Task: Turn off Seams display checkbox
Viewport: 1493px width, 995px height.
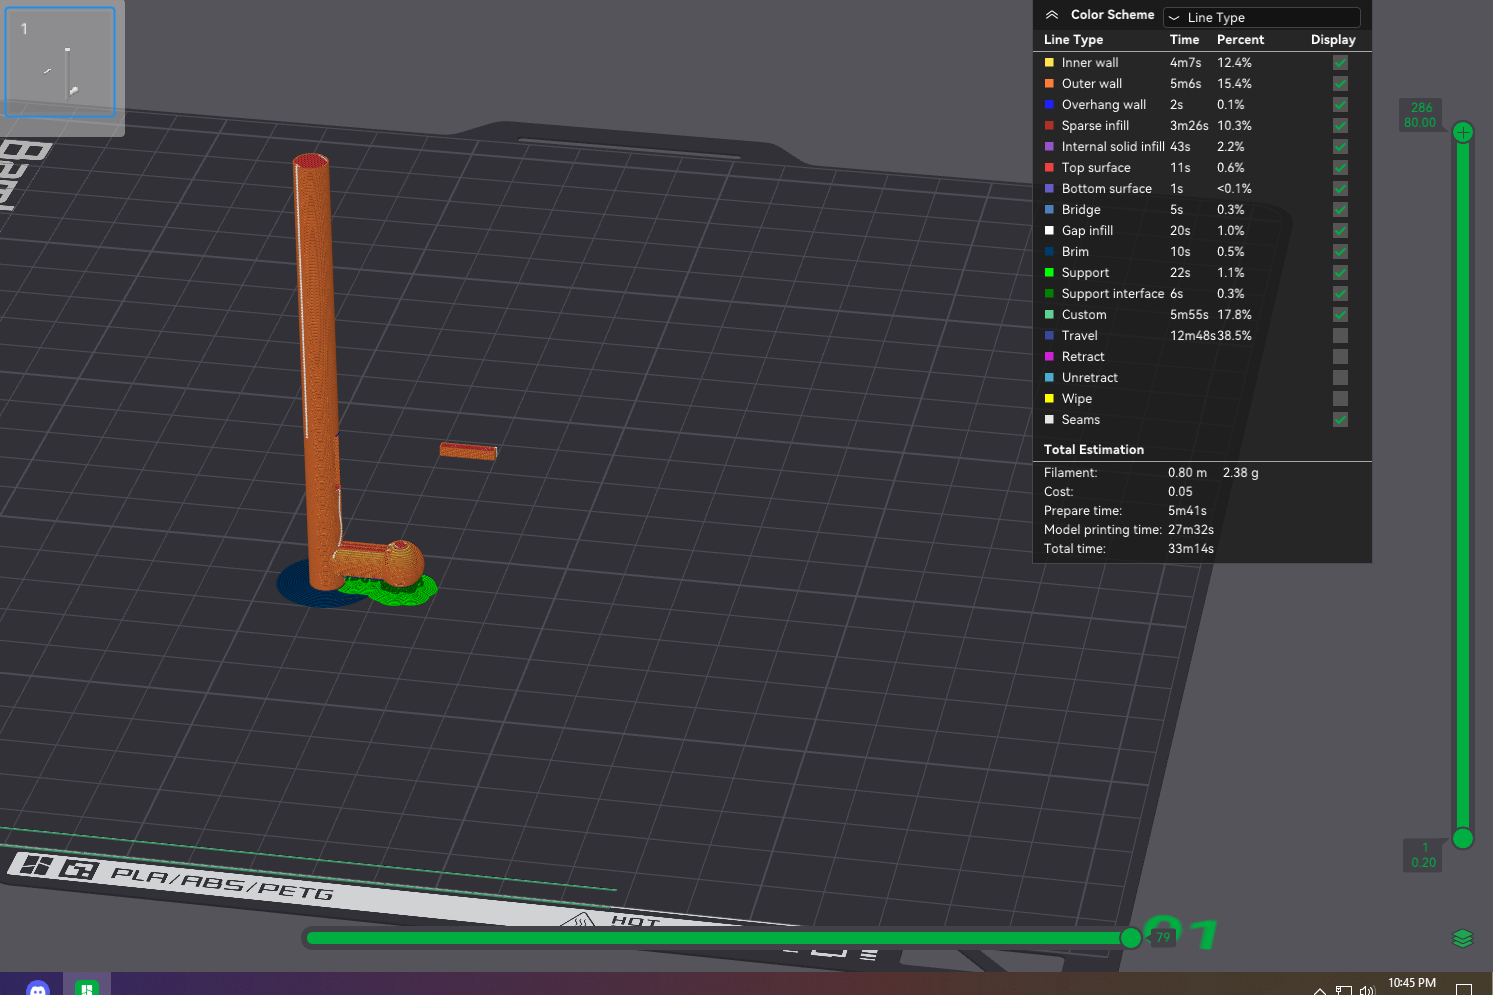Action: [x=1340, y=420]
